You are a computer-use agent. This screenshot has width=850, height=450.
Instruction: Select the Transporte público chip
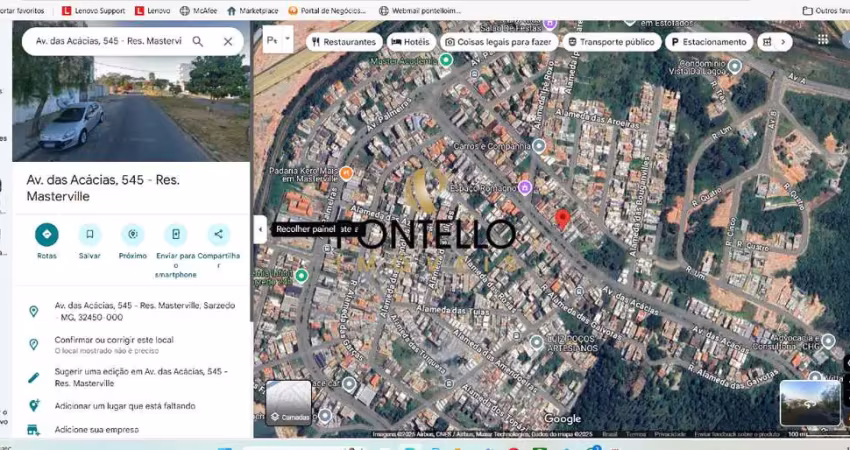[x=611, y=42]
